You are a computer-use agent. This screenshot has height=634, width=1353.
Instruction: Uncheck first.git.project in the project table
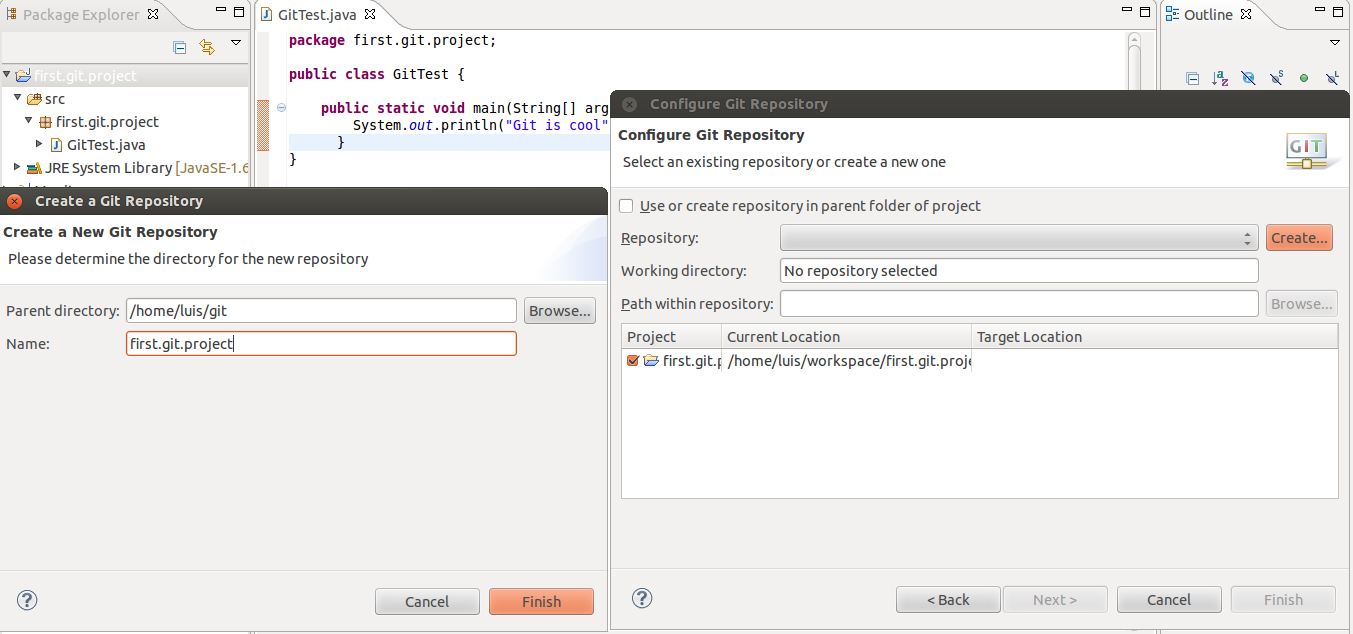pos(632,360)
